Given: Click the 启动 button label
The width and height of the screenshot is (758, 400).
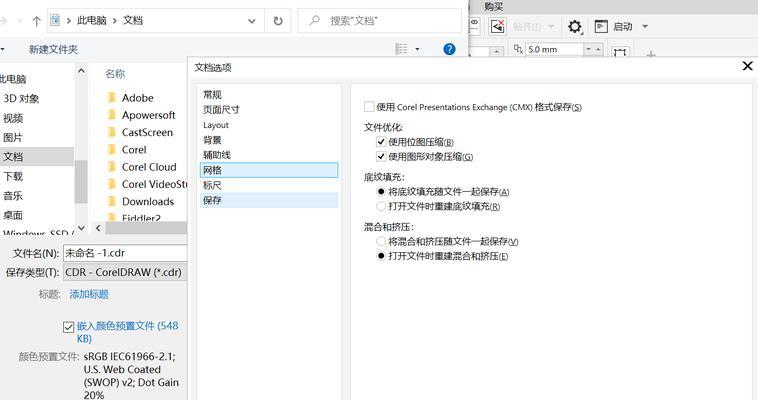Looking at the screenshot, I should point(623,27).
